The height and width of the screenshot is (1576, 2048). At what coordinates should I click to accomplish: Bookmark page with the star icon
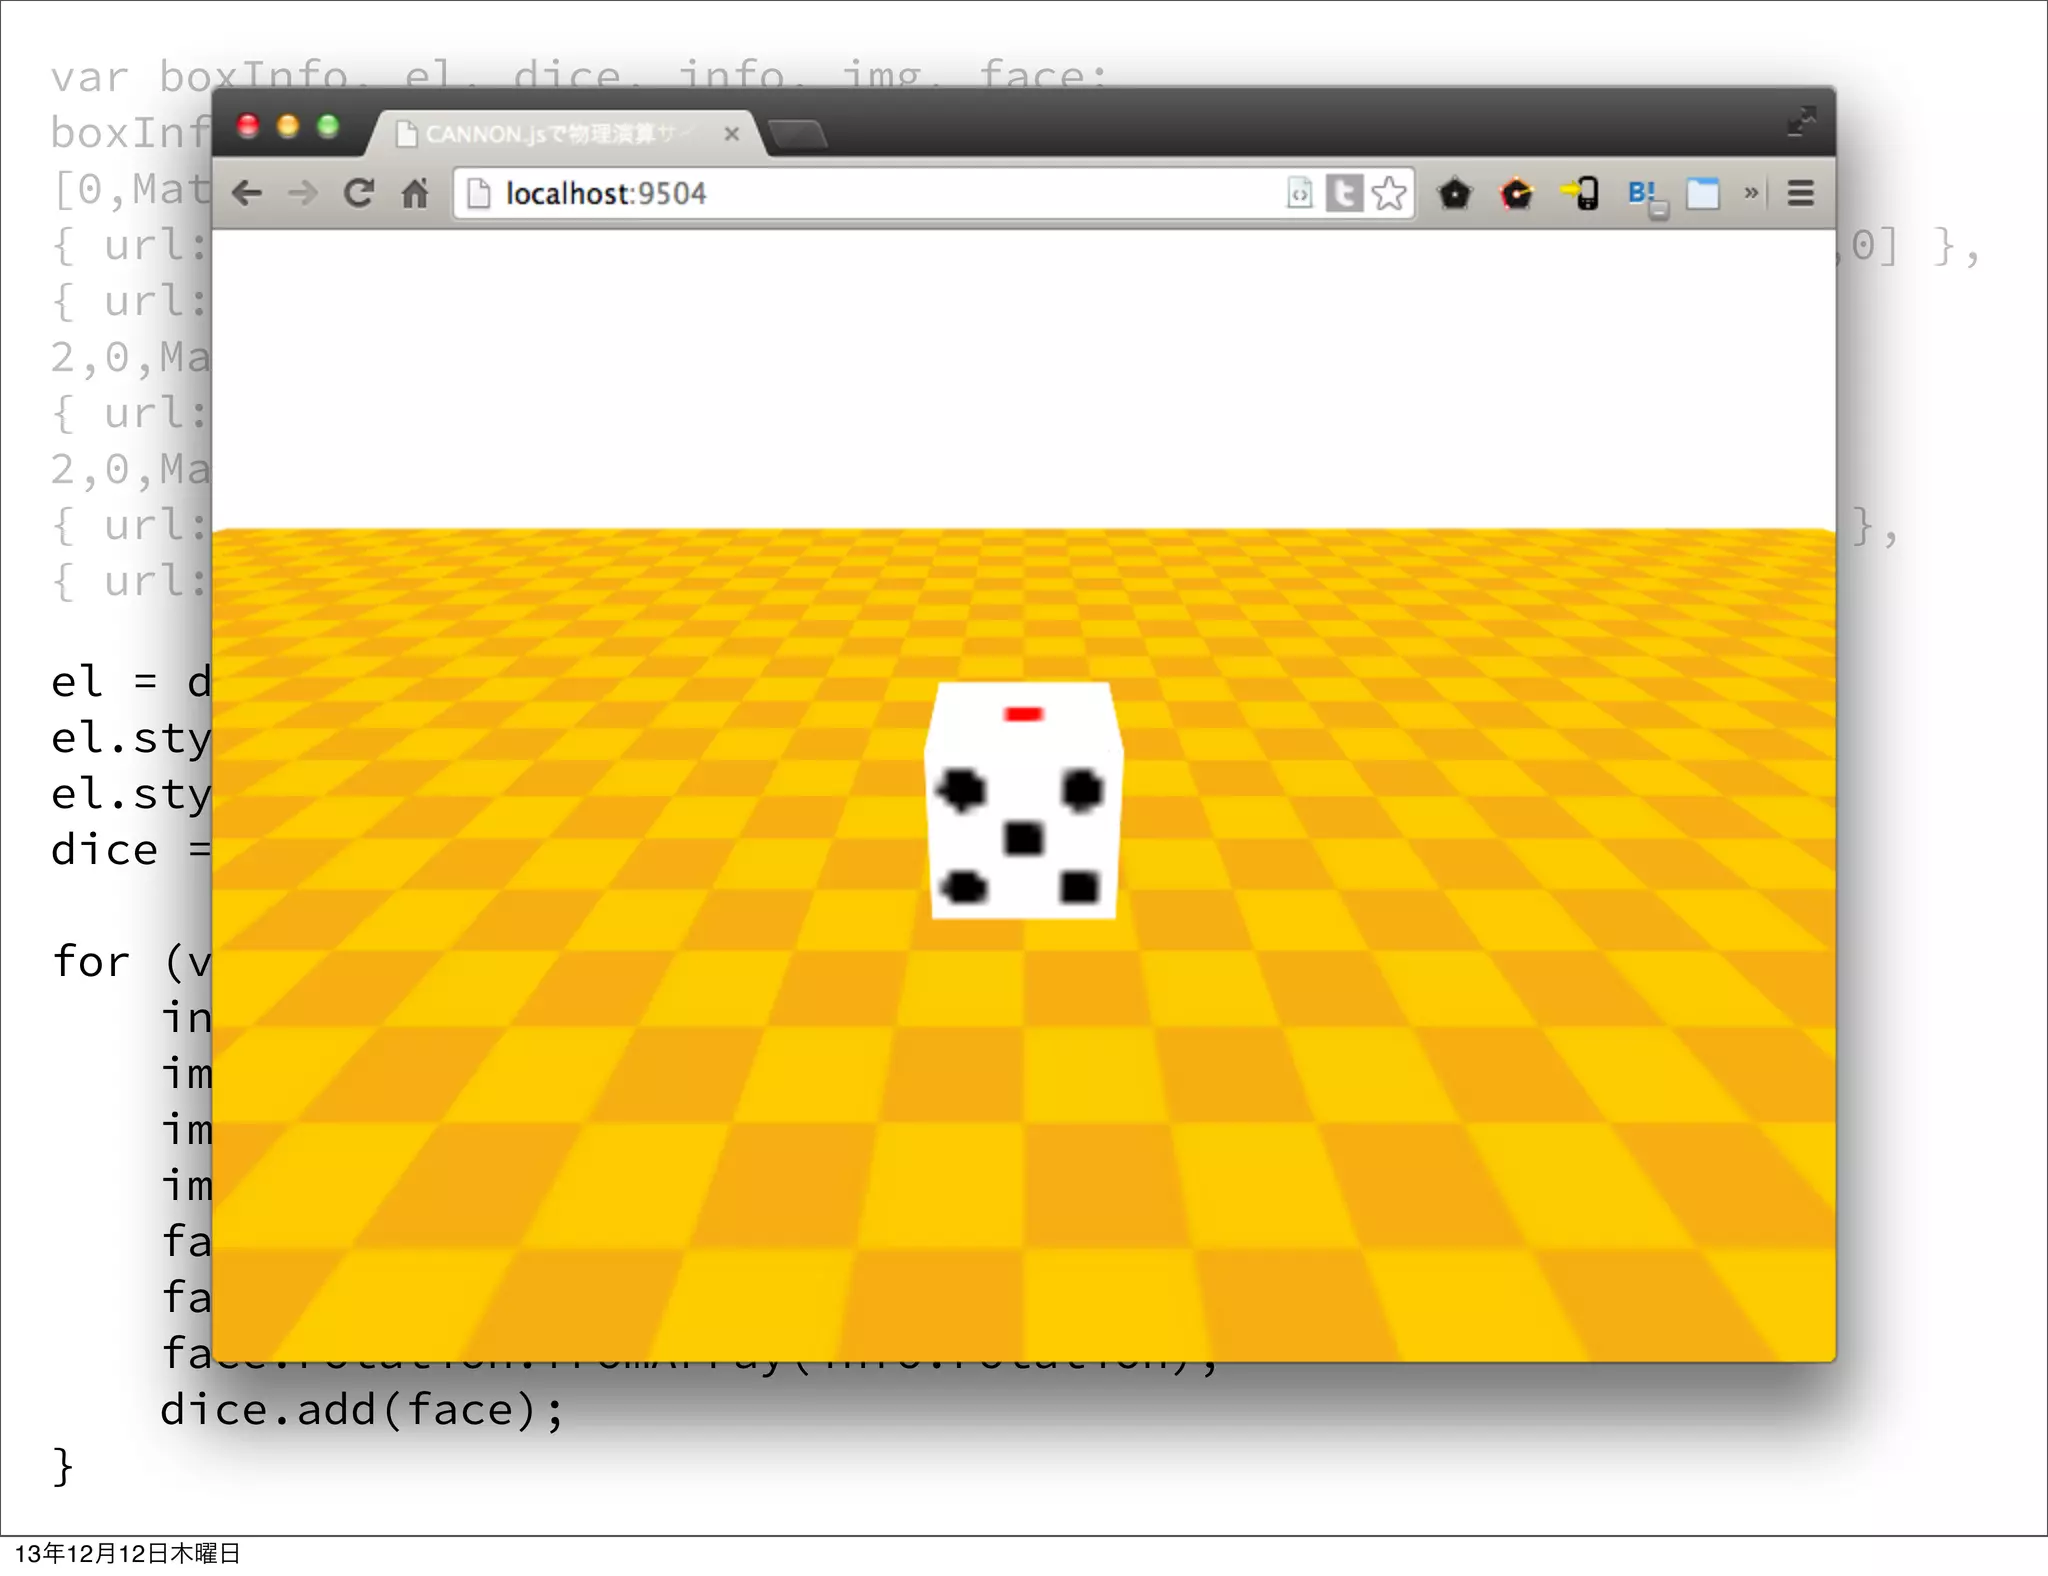click(x=1389, y=193)
